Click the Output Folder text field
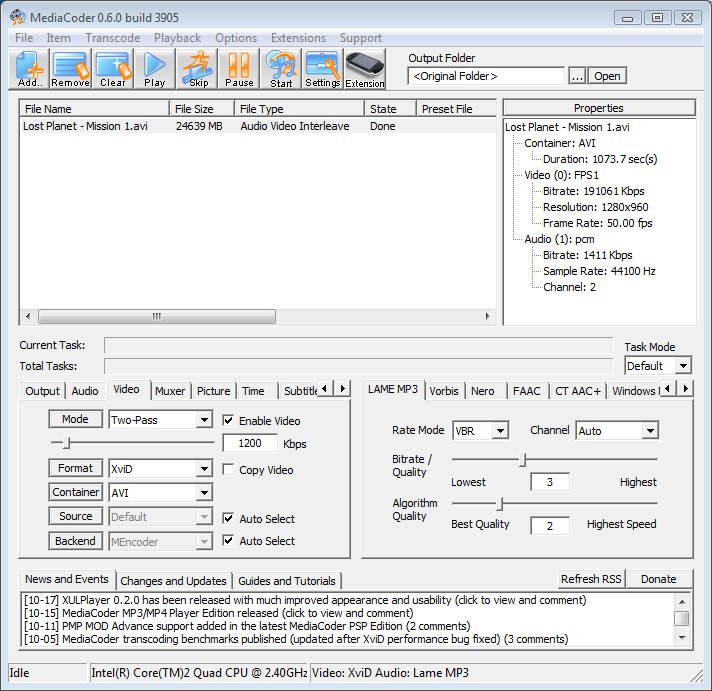This screenshot has width=712, height=691. 486,76
